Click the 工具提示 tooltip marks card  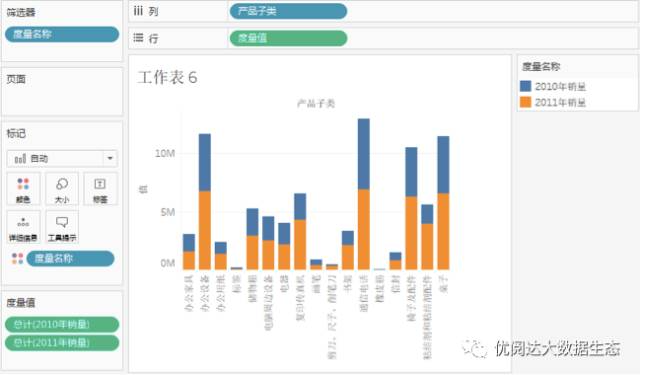62,227
